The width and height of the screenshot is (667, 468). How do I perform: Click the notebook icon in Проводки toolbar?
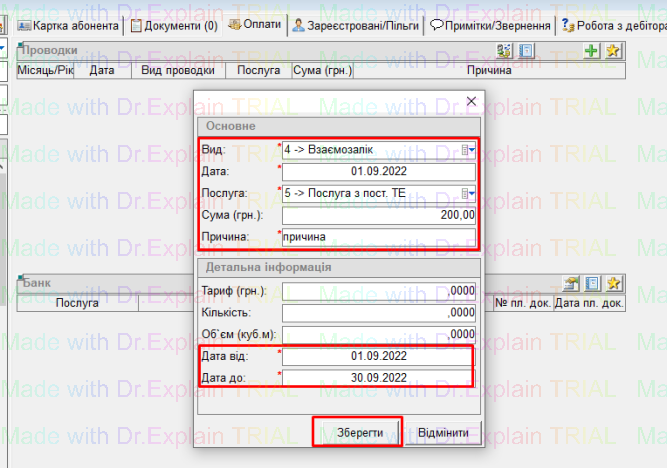point(529,51)
